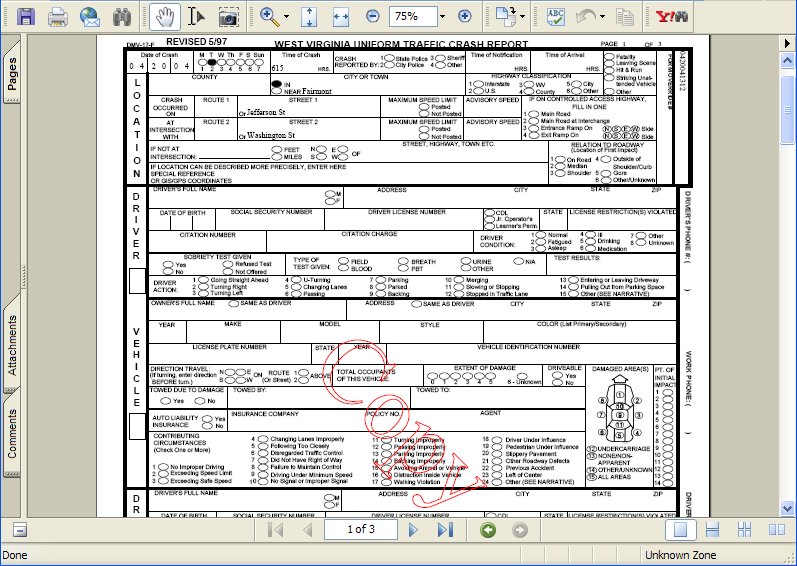Switch to Facing pages layout
The image size is (797, 566).
pos(777,530)
